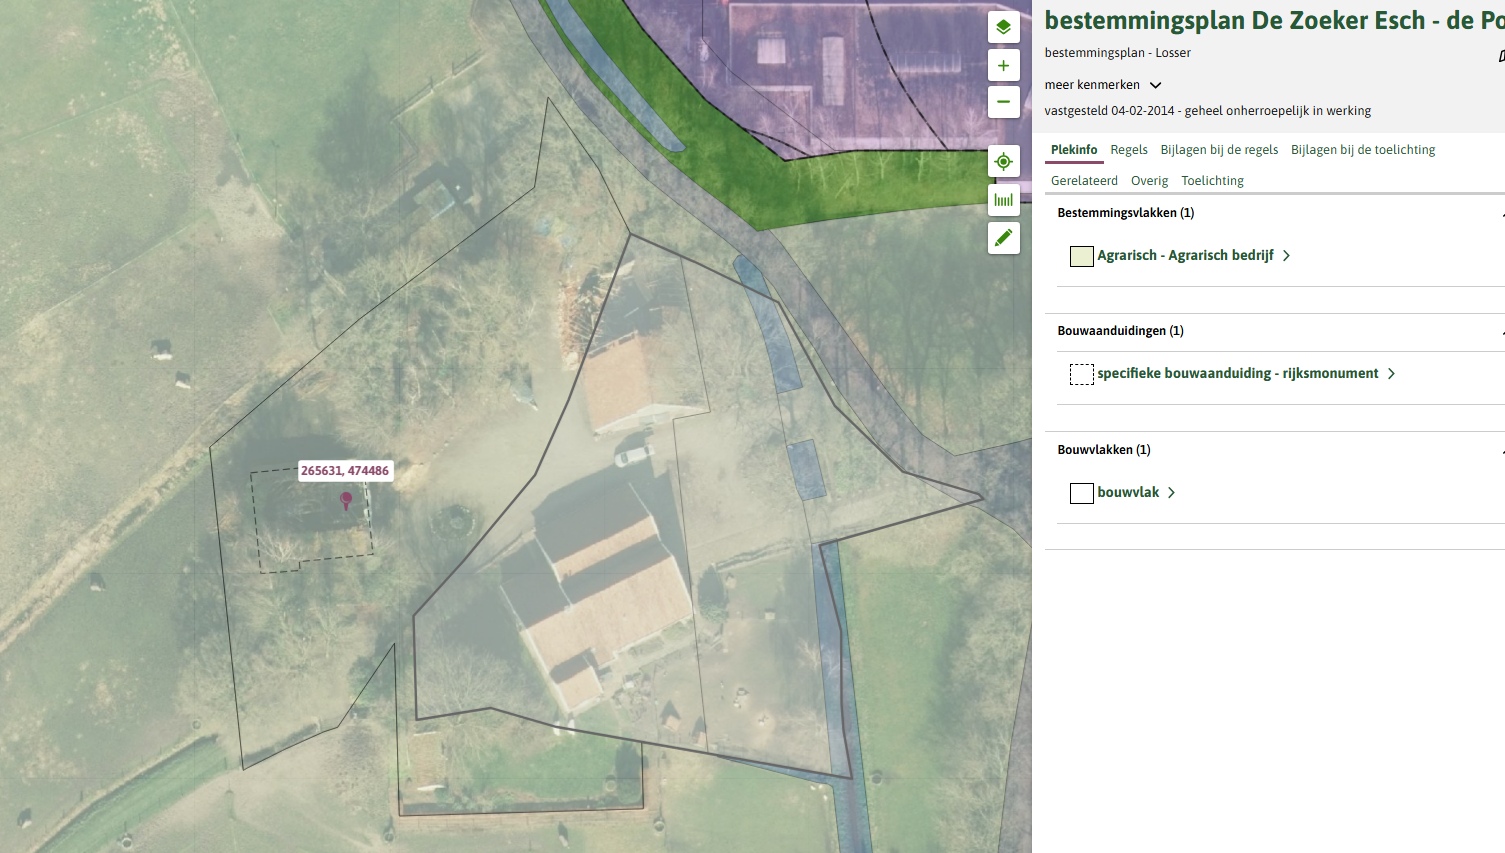This screenshot has width=1505, height=853.
Task: Click the chevron next to rijksmonument
Action: (1391, 374)
